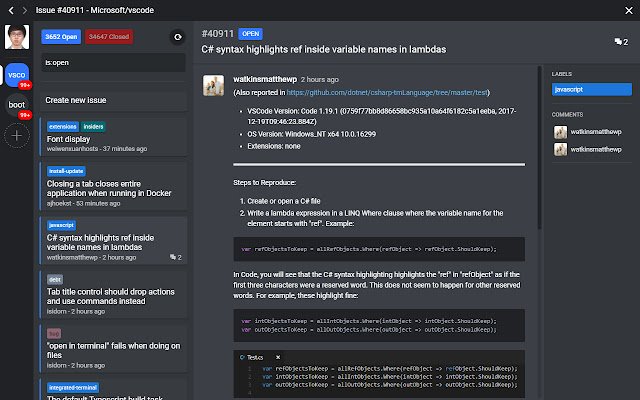The image size is (640, 400).
Task: Click watkinsmatthewp avatar in issue body
Action: (213, 85)
